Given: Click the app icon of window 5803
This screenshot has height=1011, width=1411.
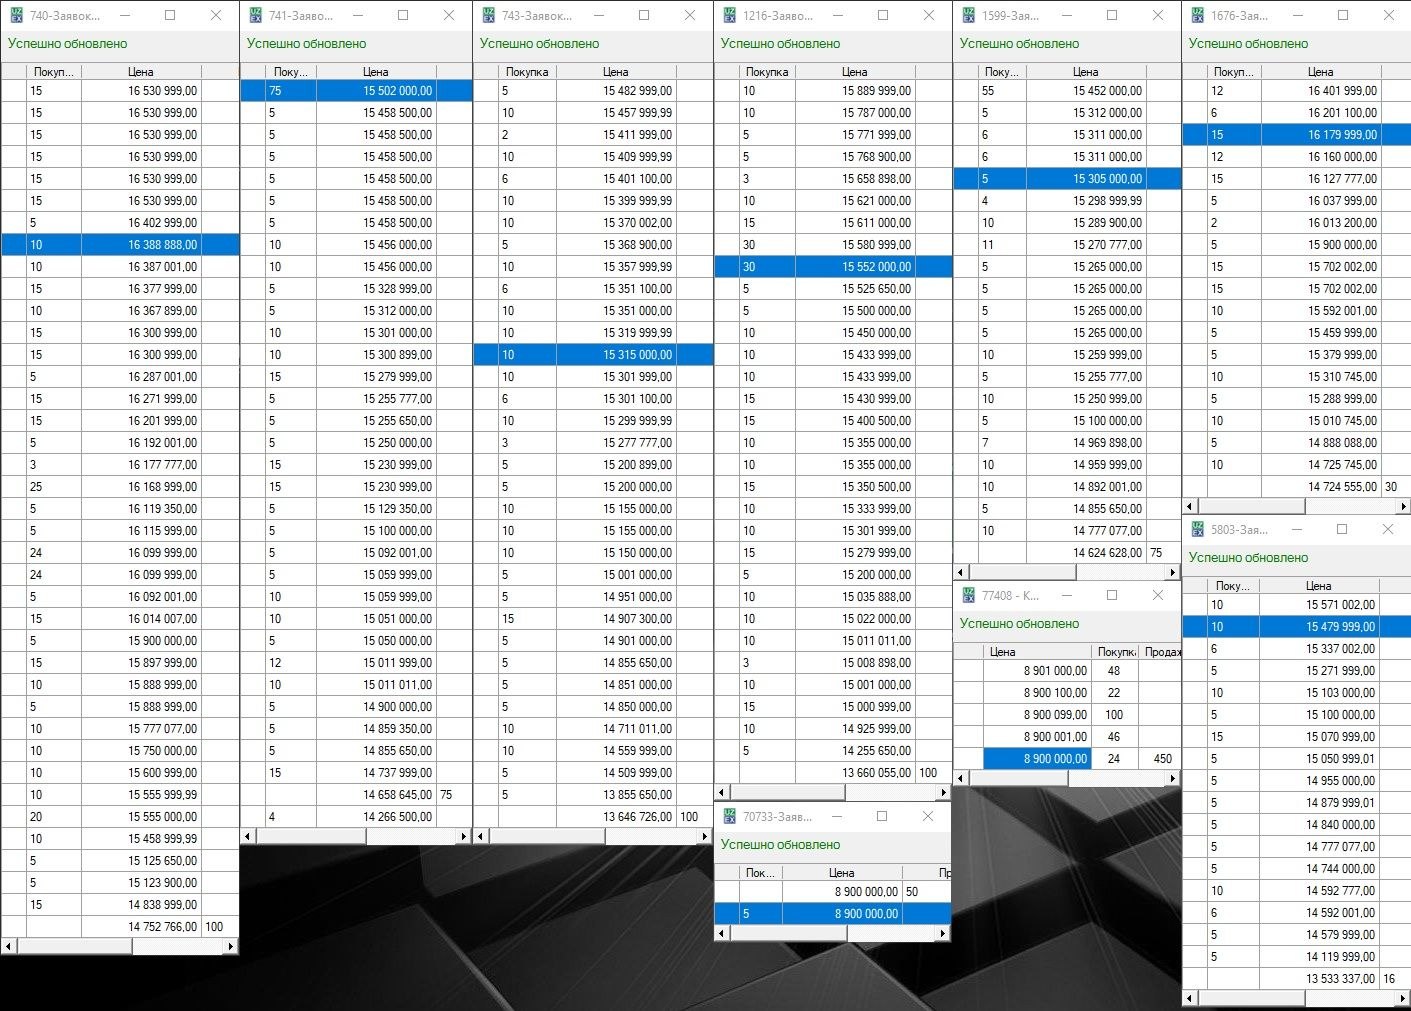Looking at the screenshot, I should coord(1197,530).
